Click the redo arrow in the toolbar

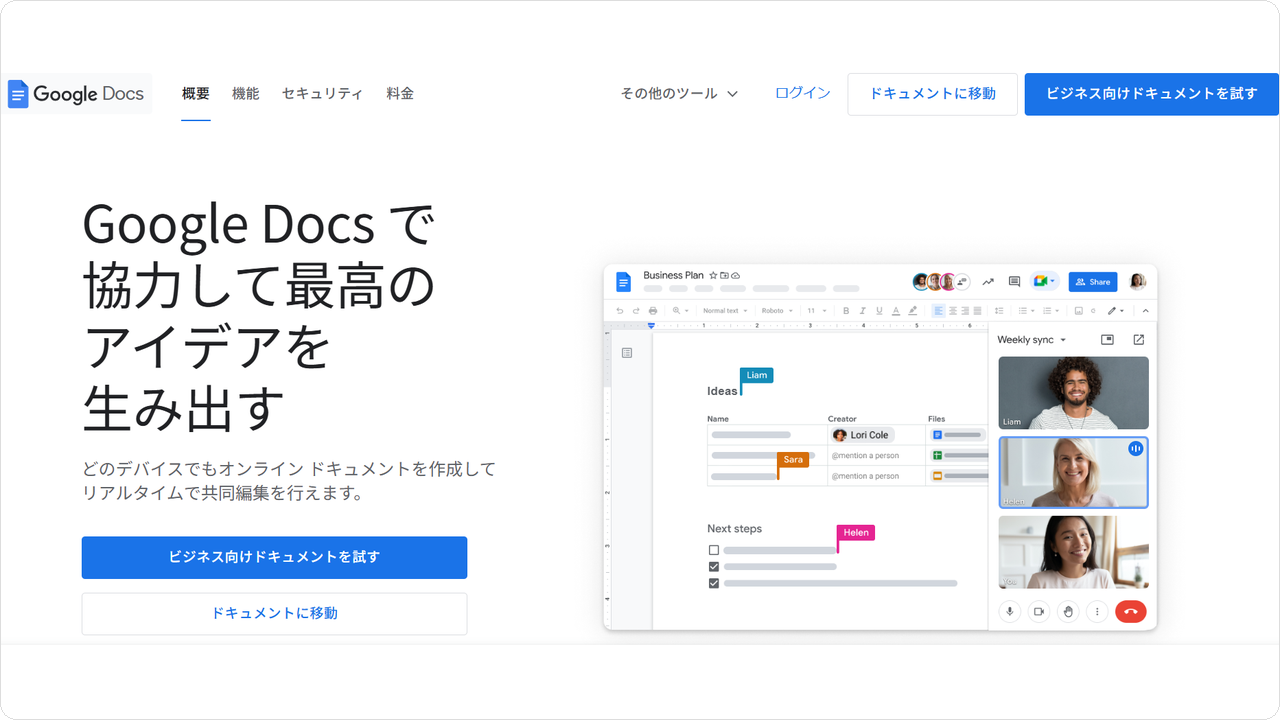point(636,311)
